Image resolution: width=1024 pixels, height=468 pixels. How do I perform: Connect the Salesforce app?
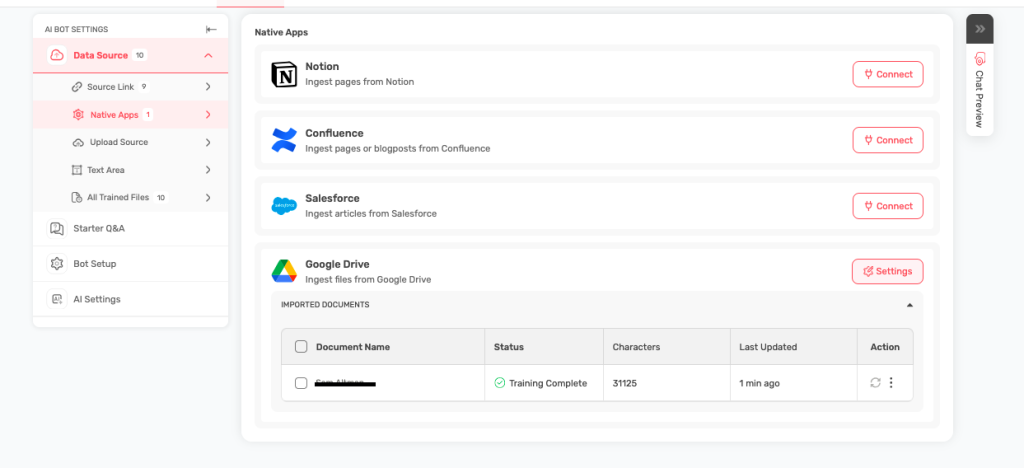[x=888, y=206]
